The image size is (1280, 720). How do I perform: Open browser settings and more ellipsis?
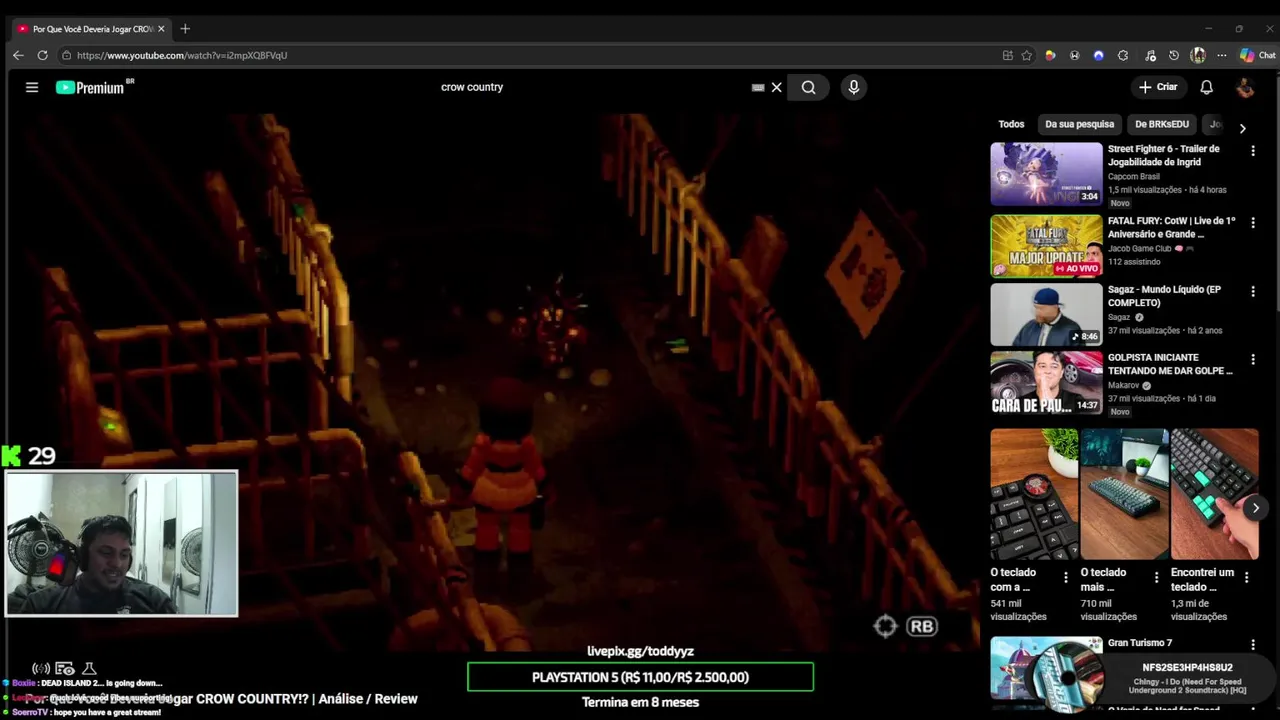[x=1221, y=55]
